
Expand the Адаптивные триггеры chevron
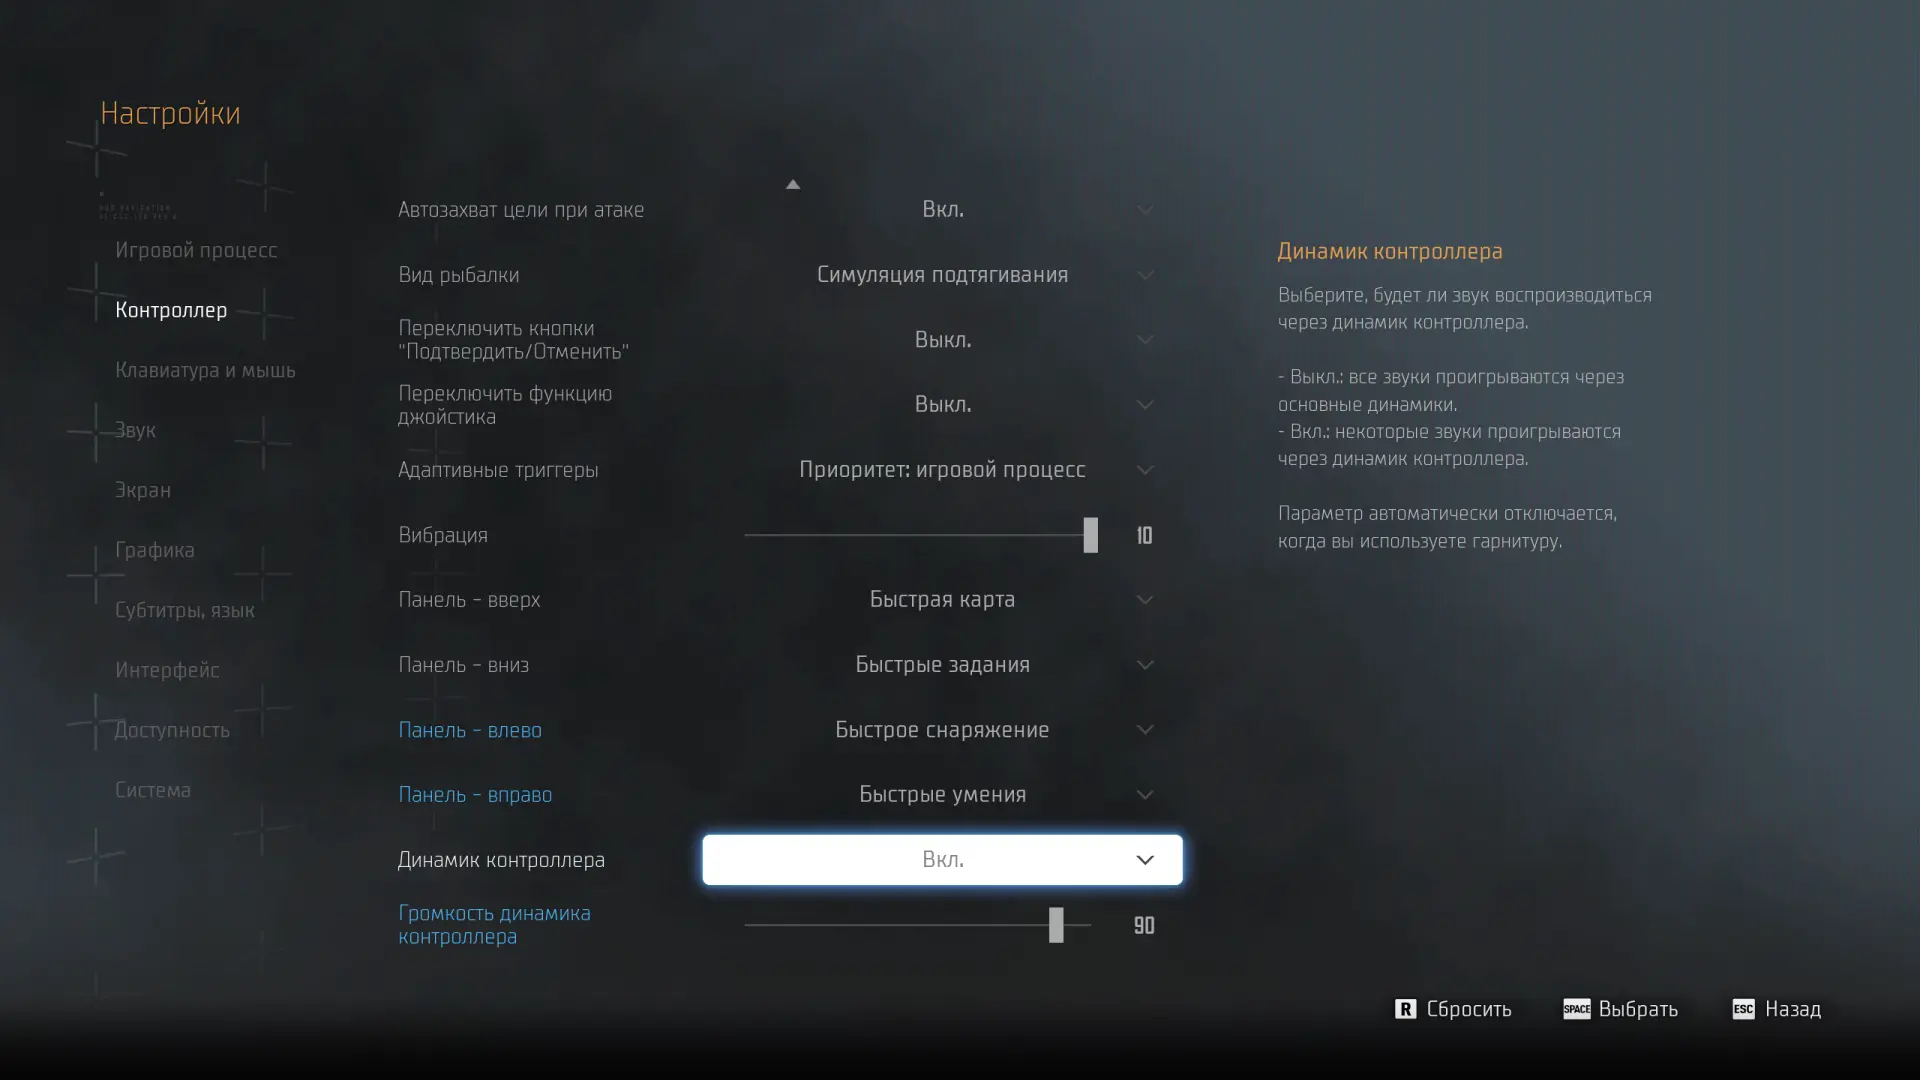pos(1145,470)
